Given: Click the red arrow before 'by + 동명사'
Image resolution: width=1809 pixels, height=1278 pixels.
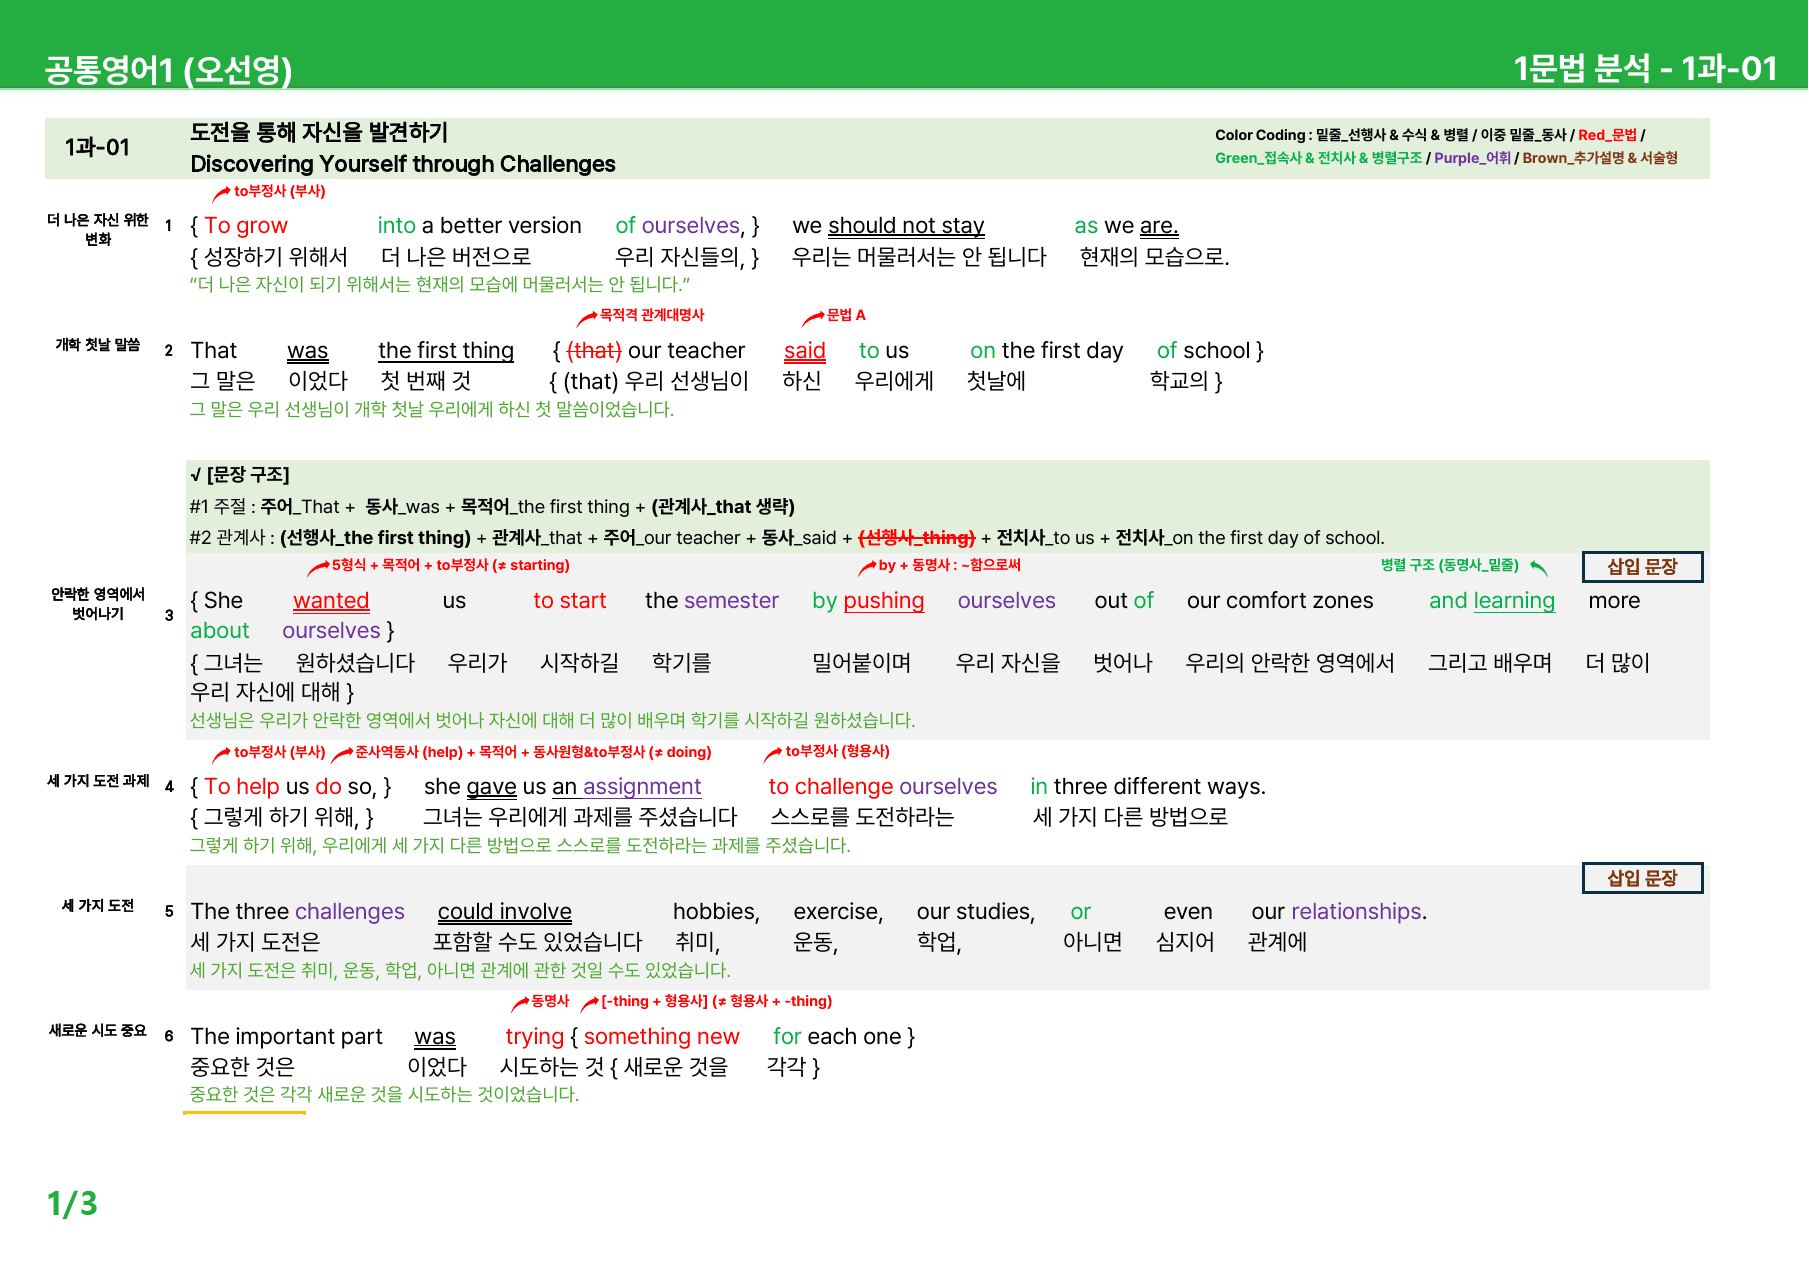Looking at the screenshot, I should click(867, 568).
